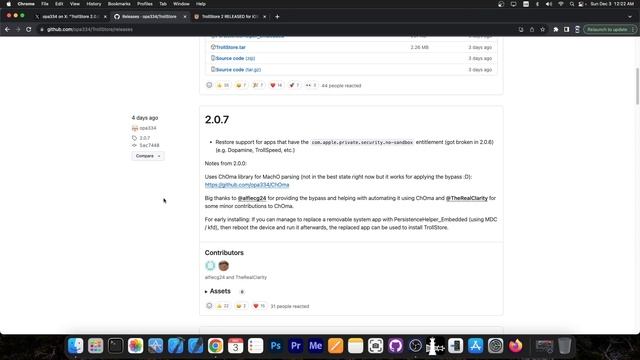
Task: Open Spotlight search in menu bar
Action: coord(572,4)
